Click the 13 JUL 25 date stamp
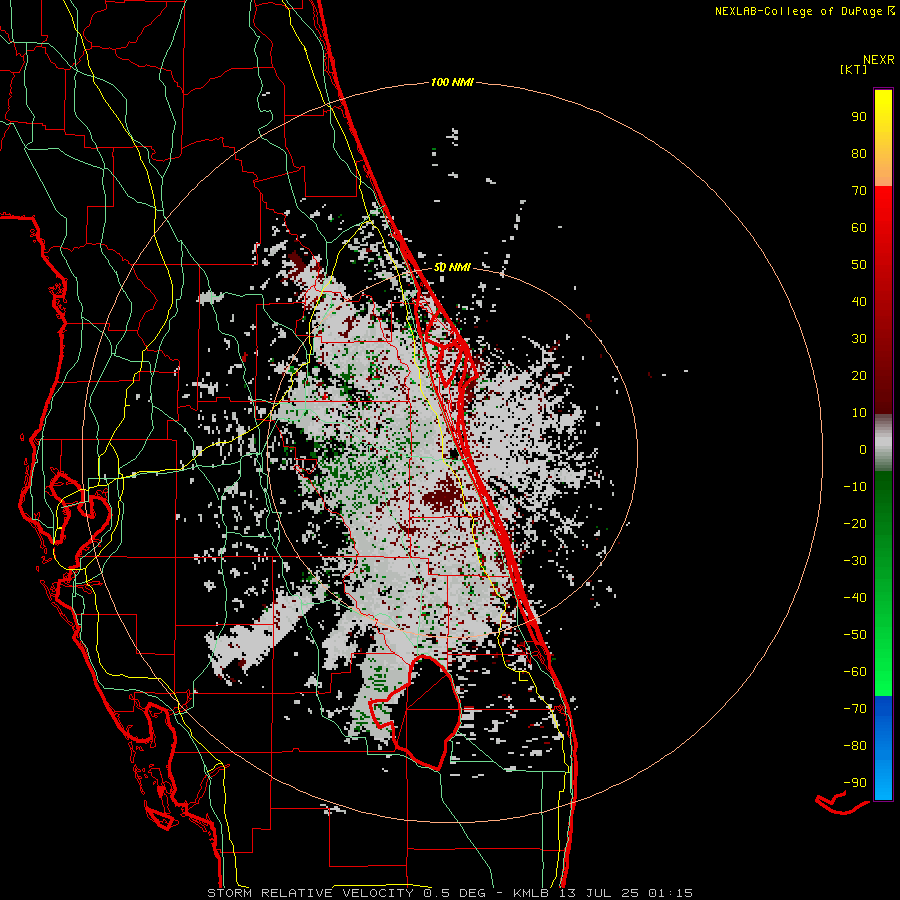 tap(599, 893)
